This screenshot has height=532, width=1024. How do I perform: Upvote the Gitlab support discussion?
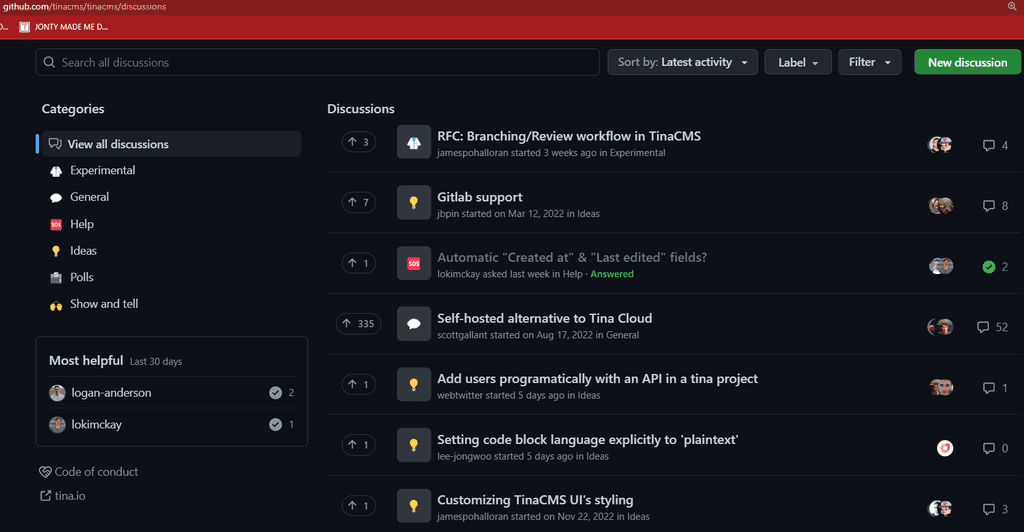click(x=358, y=203)
